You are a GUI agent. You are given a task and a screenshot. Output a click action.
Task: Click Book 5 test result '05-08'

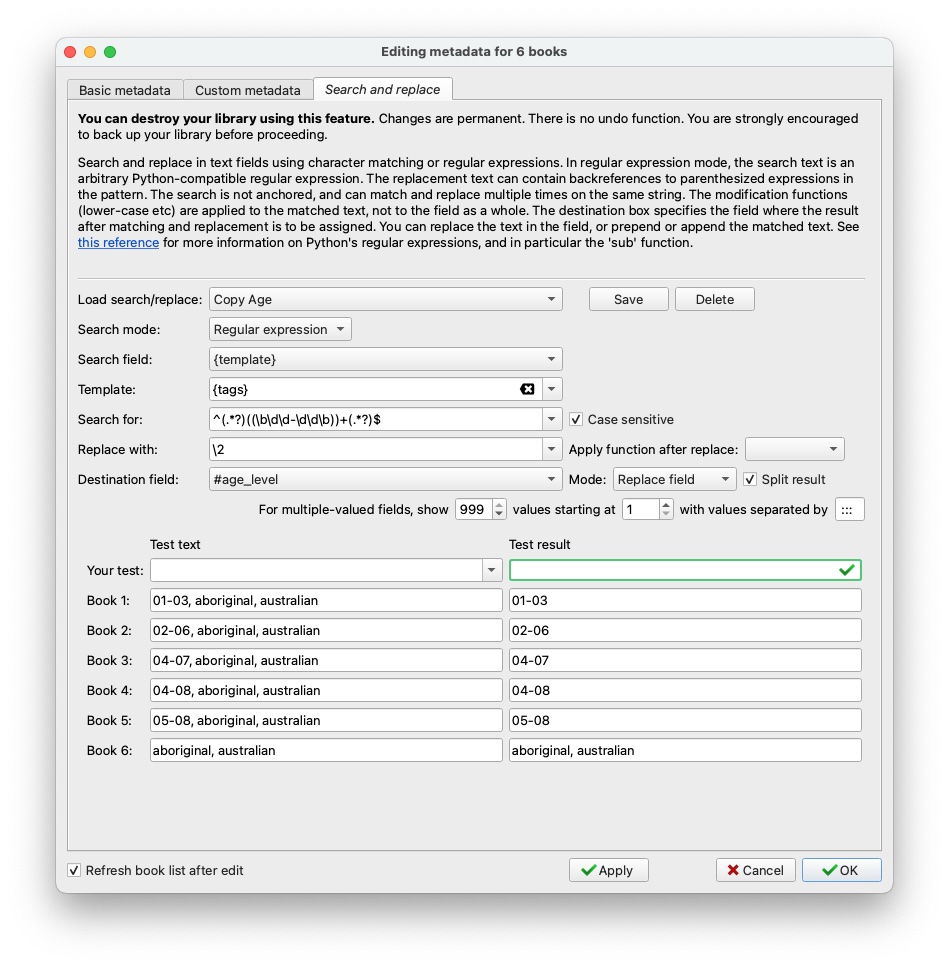(685, 720)
